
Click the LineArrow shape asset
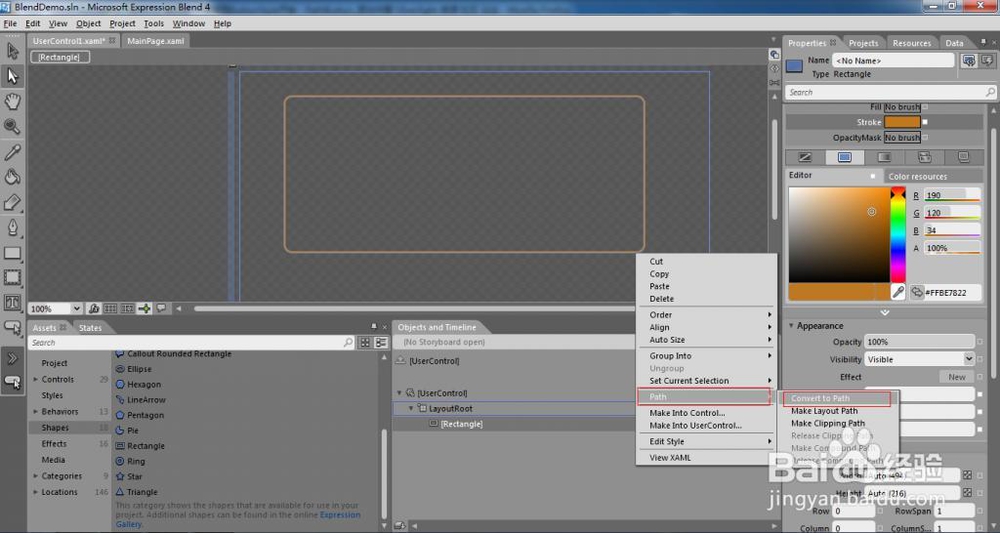141,400
